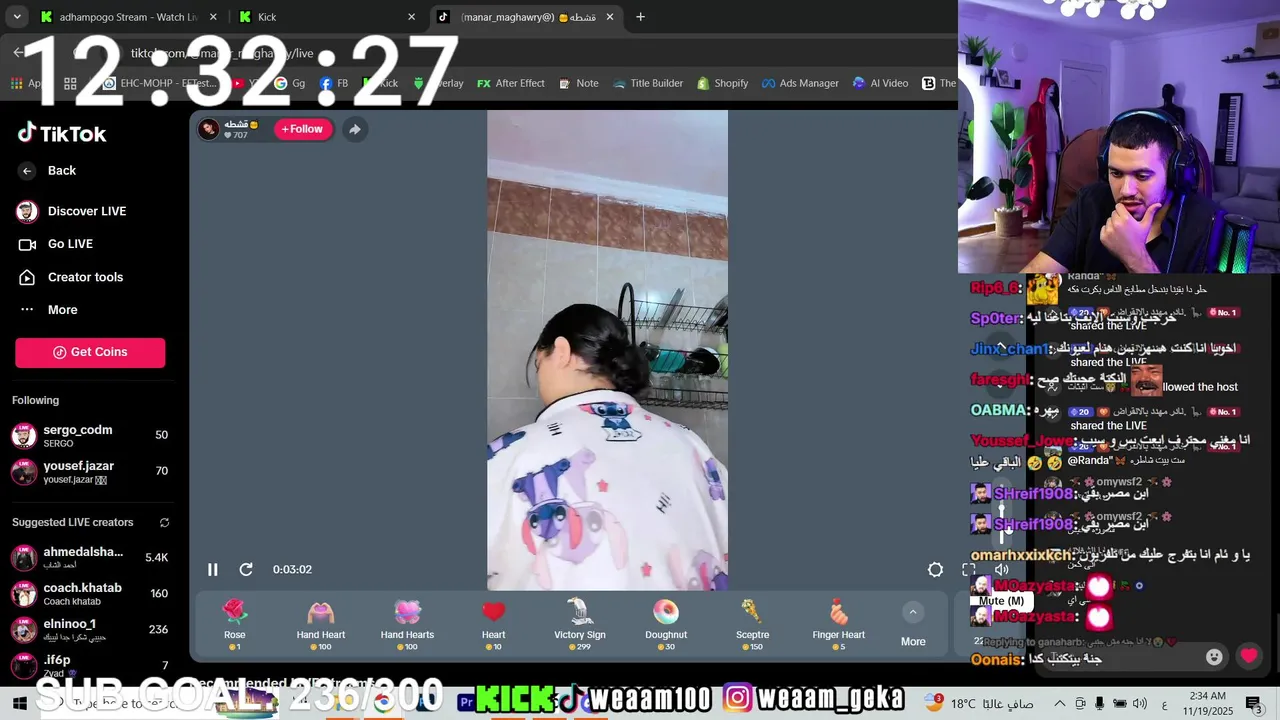Close the Kick tab
Viewport: 1280px width, 720px height.
(411, 17)
